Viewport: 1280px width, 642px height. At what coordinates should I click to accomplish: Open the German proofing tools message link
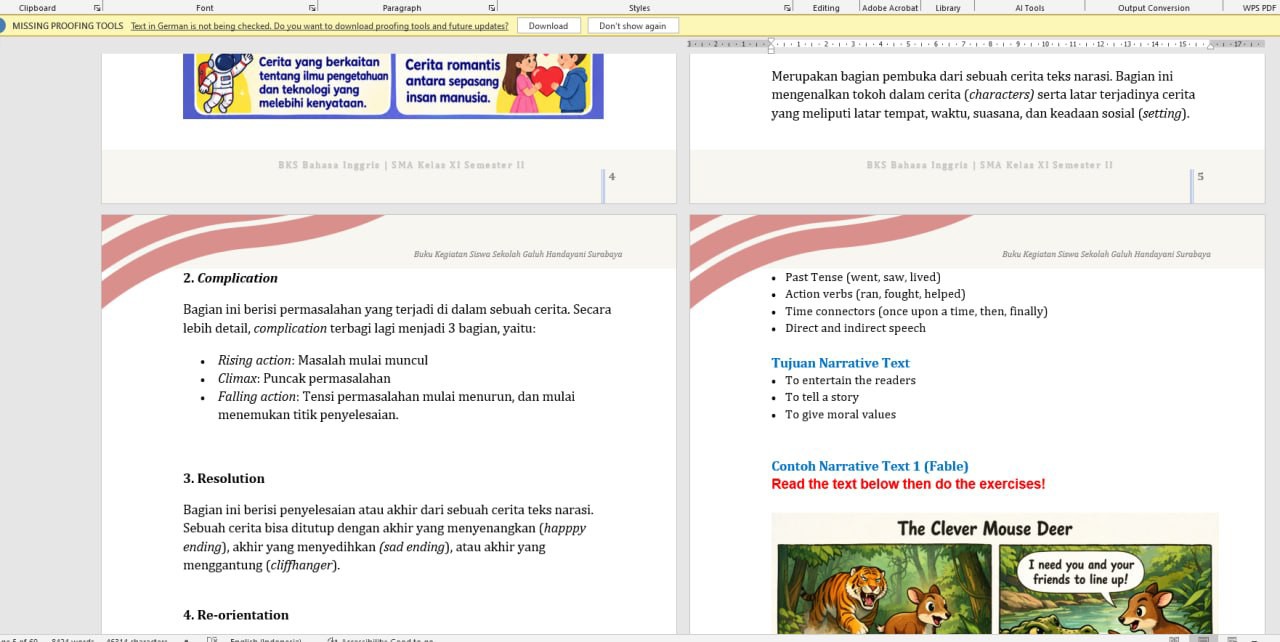pyautogui.click(x=320, y=26)
